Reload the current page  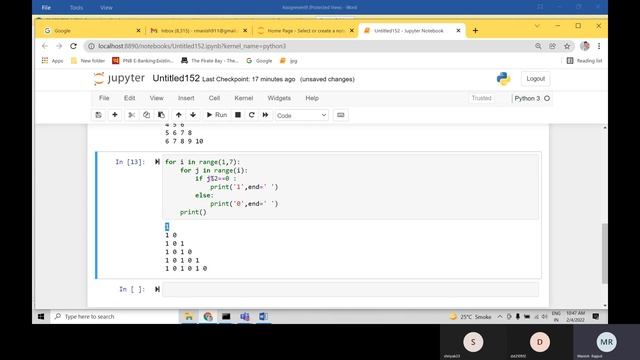coord(73,46)
